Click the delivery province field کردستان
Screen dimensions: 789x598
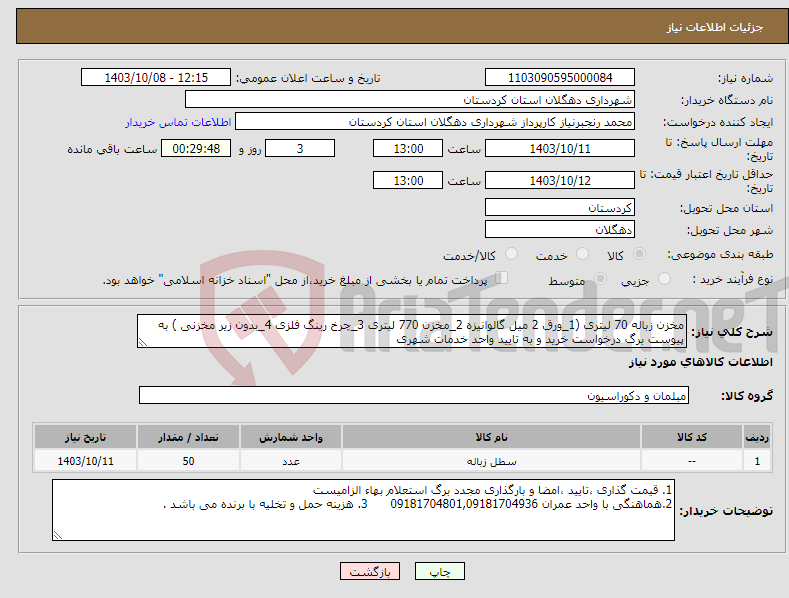pos(560,207)
